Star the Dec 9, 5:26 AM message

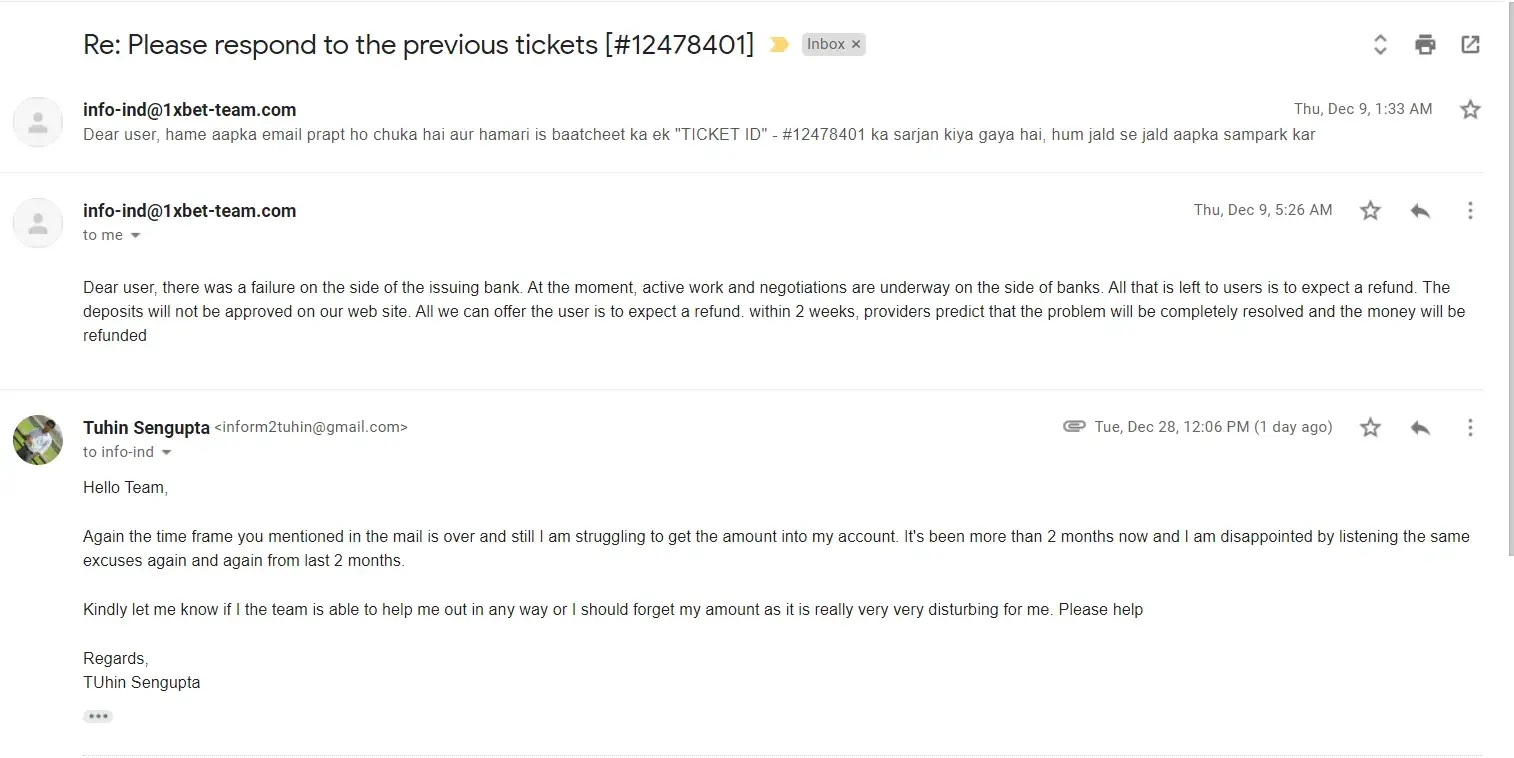[x=1370, y=210]
